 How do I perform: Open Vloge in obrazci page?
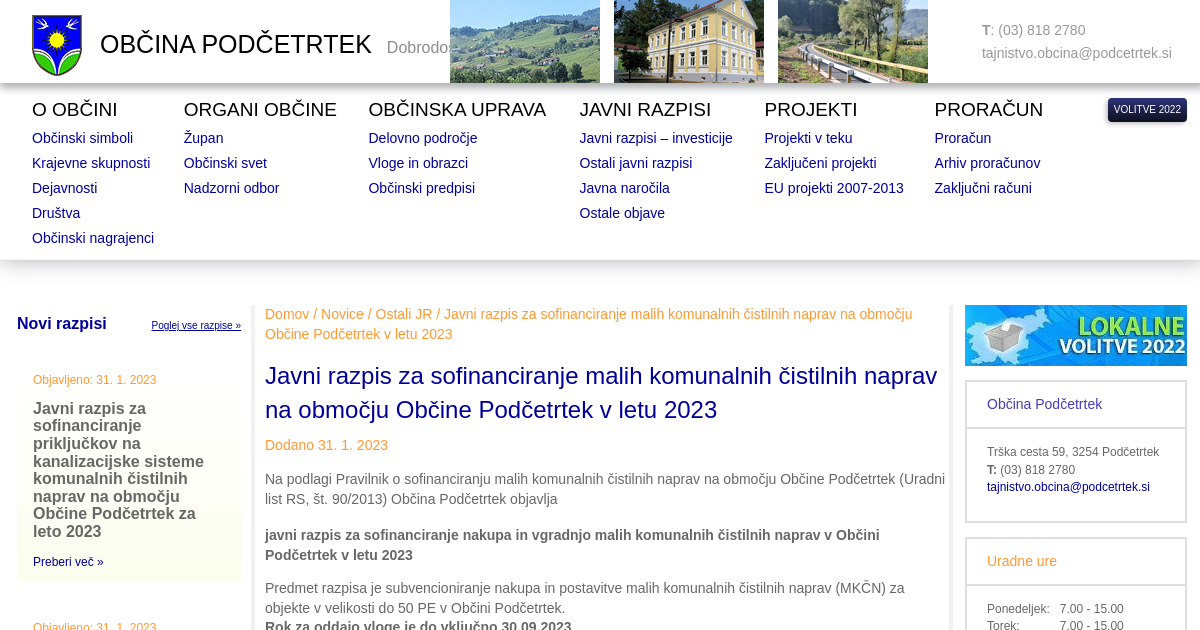[x=418, y=163]
